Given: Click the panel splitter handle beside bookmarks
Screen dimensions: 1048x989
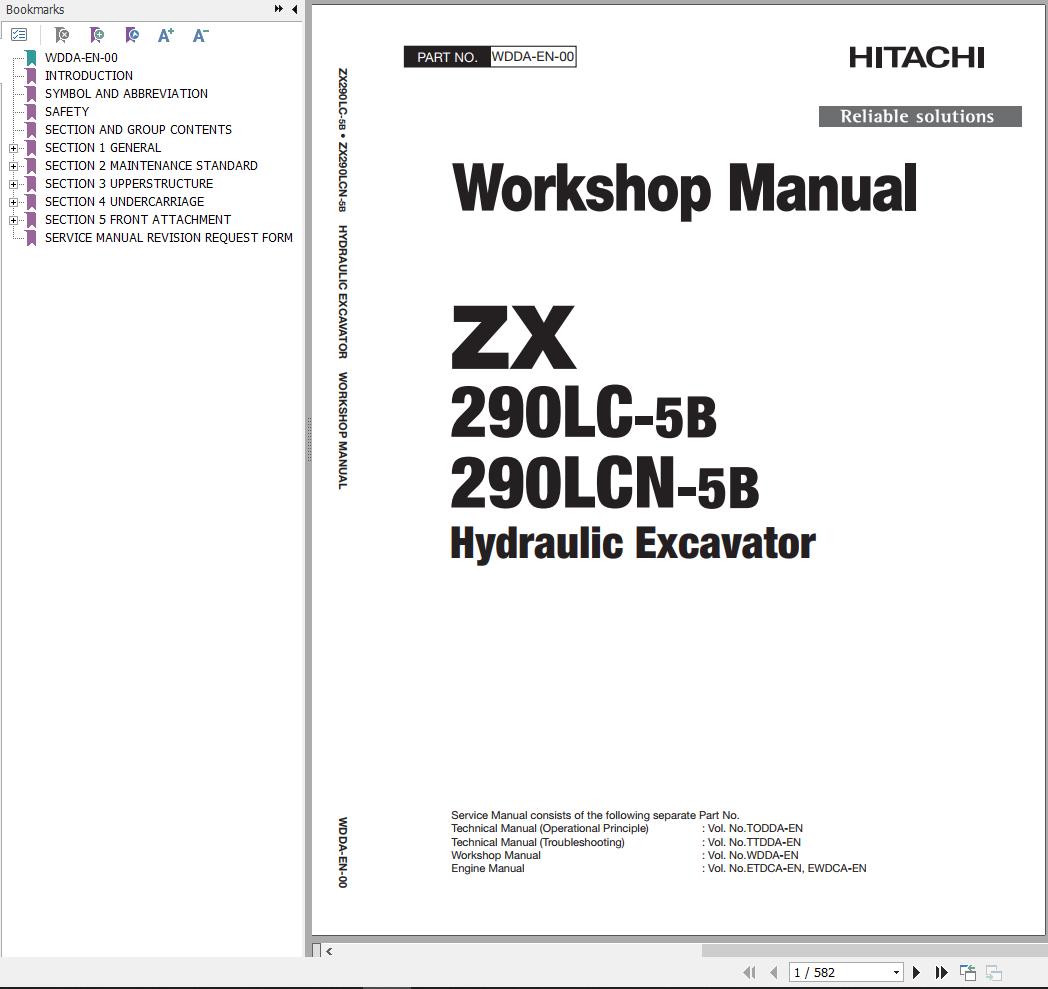Looking at the screenshot, I should (309, 440).
